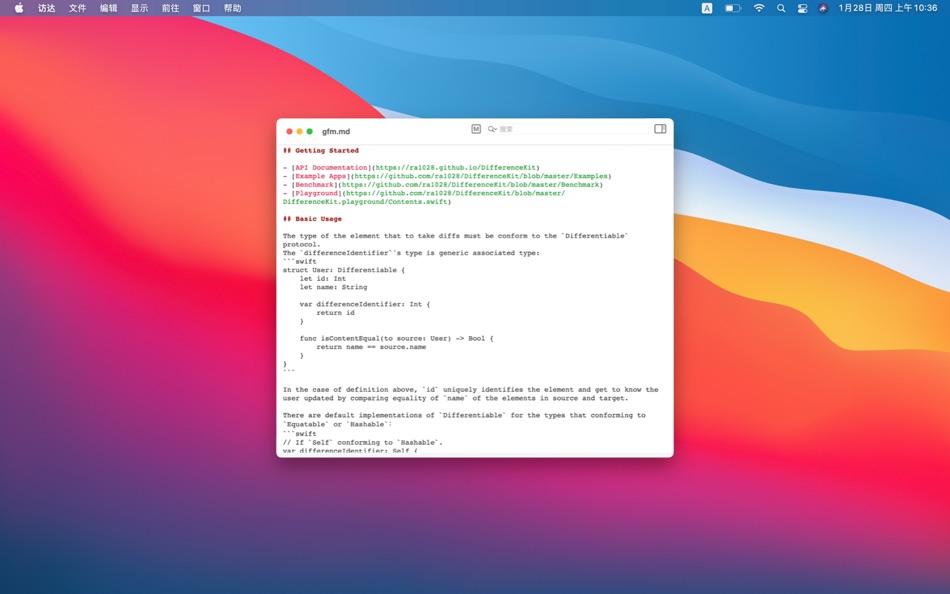Click the '## Basic Usage' heading
The width and height of the screenshot is (950, 594).
(x=312, y=219)
